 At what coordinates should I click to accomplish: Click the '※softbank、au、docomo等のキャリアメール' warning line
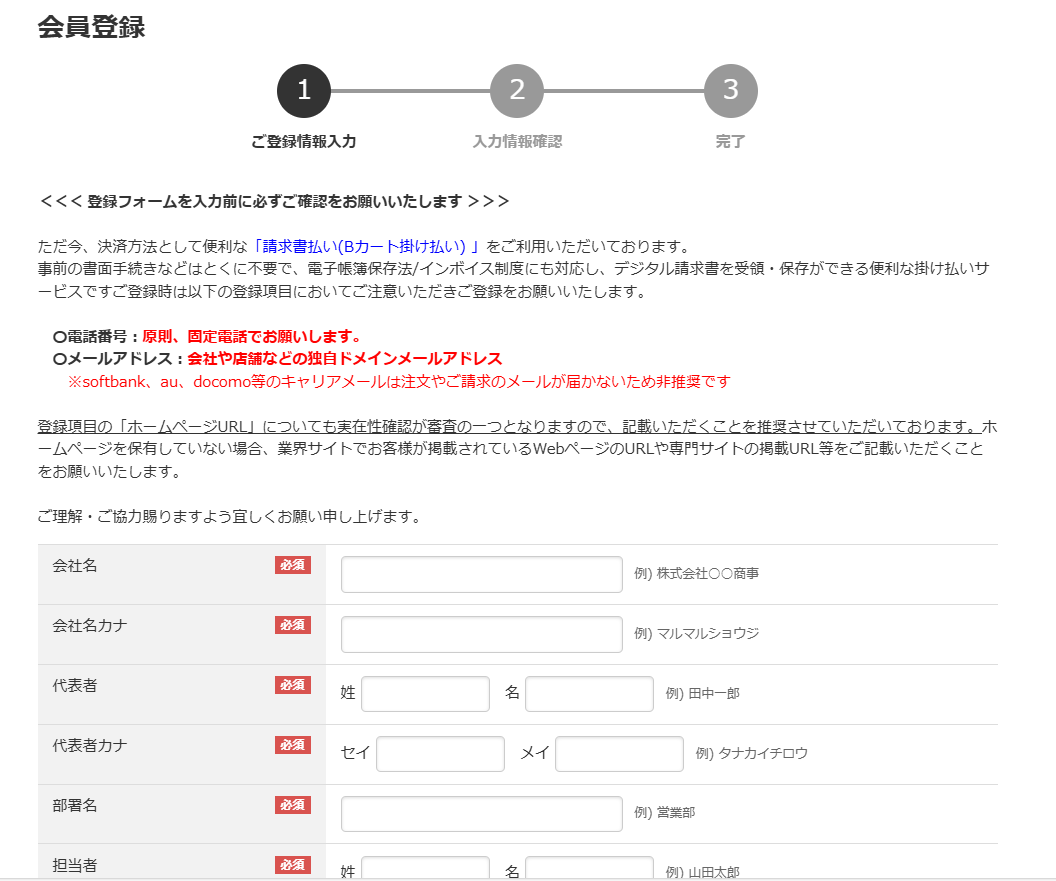click(x=399, y=382)
